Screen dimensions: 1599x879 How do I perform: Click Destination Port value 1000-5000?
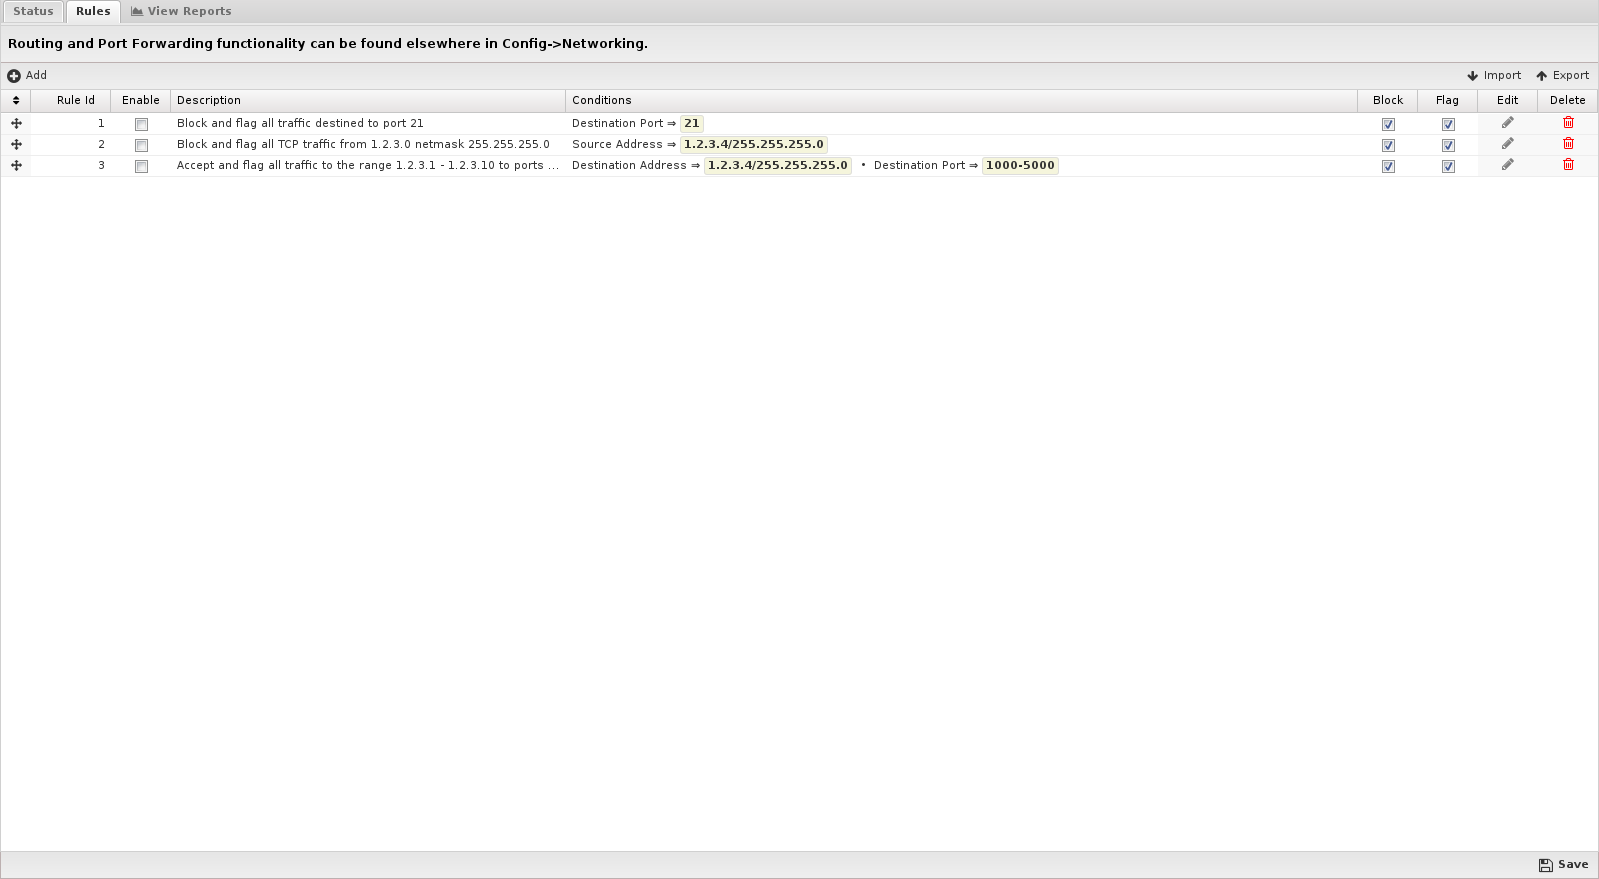click(1020, 165)
